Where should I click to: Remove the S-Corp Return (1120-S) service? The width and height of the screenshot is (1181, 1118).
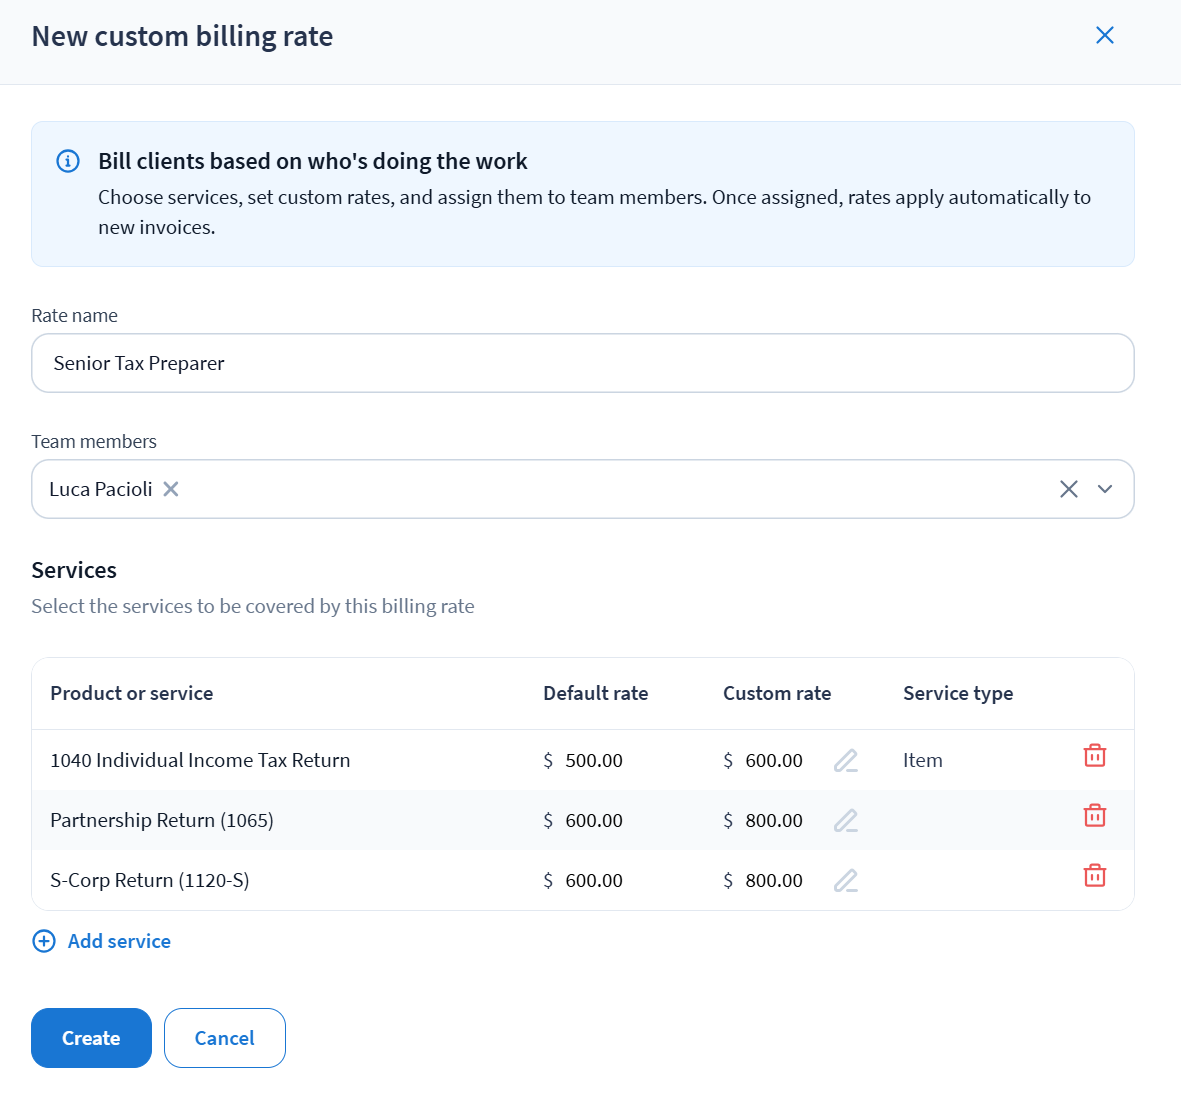point(1094,876)
